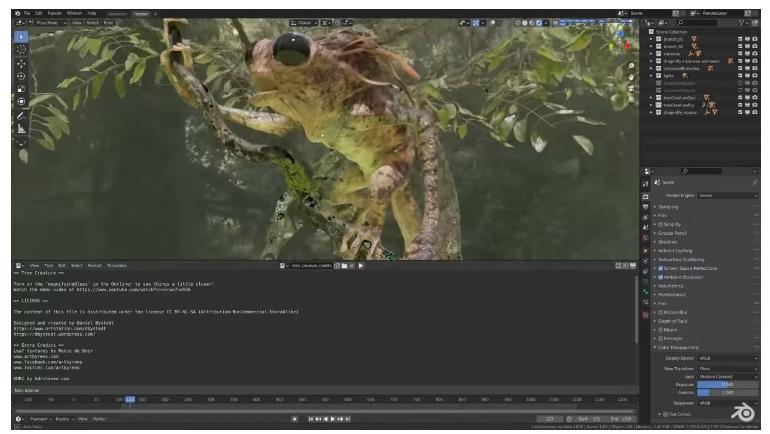Open the Edit menu in the top bar
This screenshot has height=434, width=770.
point(39,13)
